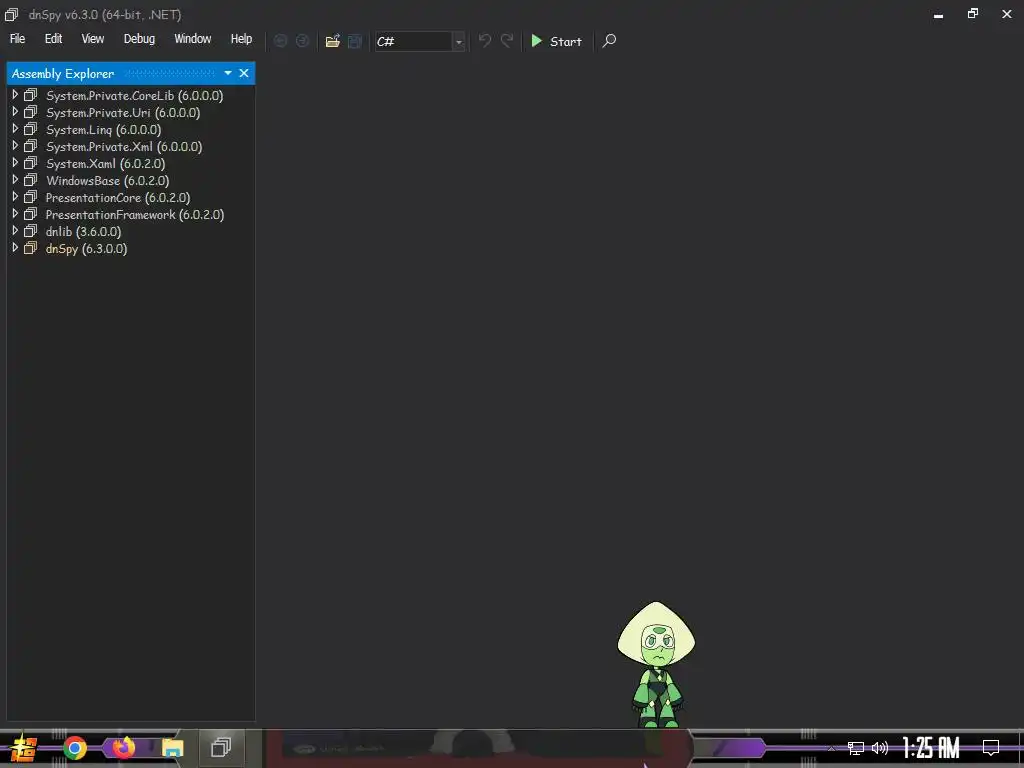Click the dnSpy taskbar button

click(x=221, y=747)
